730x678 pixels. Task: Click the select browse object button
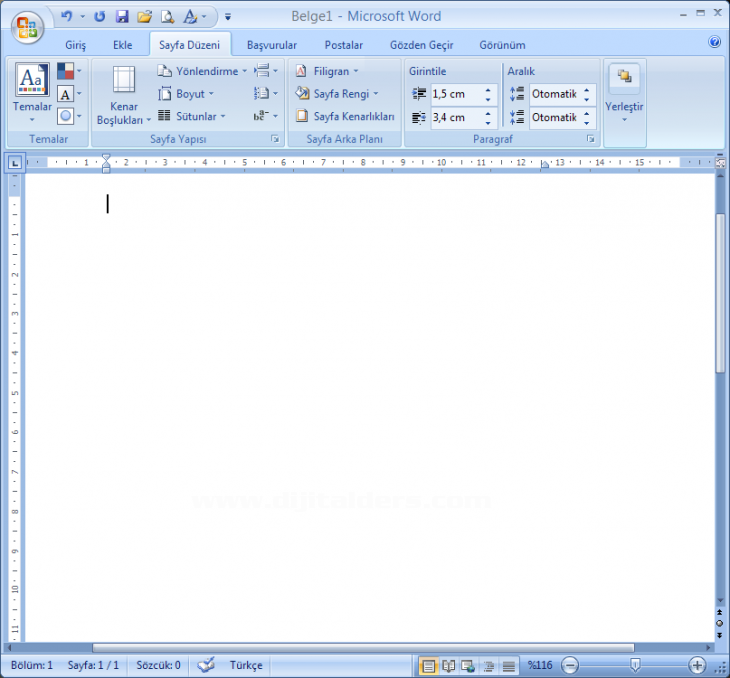coord(720,623)
